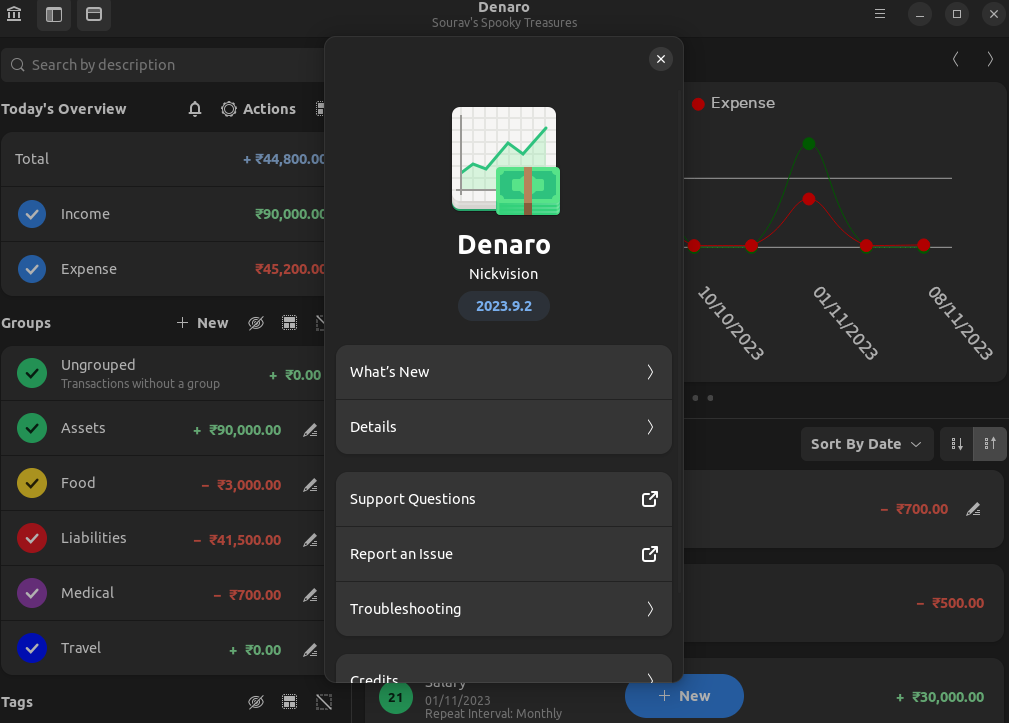Viewport: 1009px width, 723px height.
Task: Open the Sort By Date dropdown
Action: 866,443
